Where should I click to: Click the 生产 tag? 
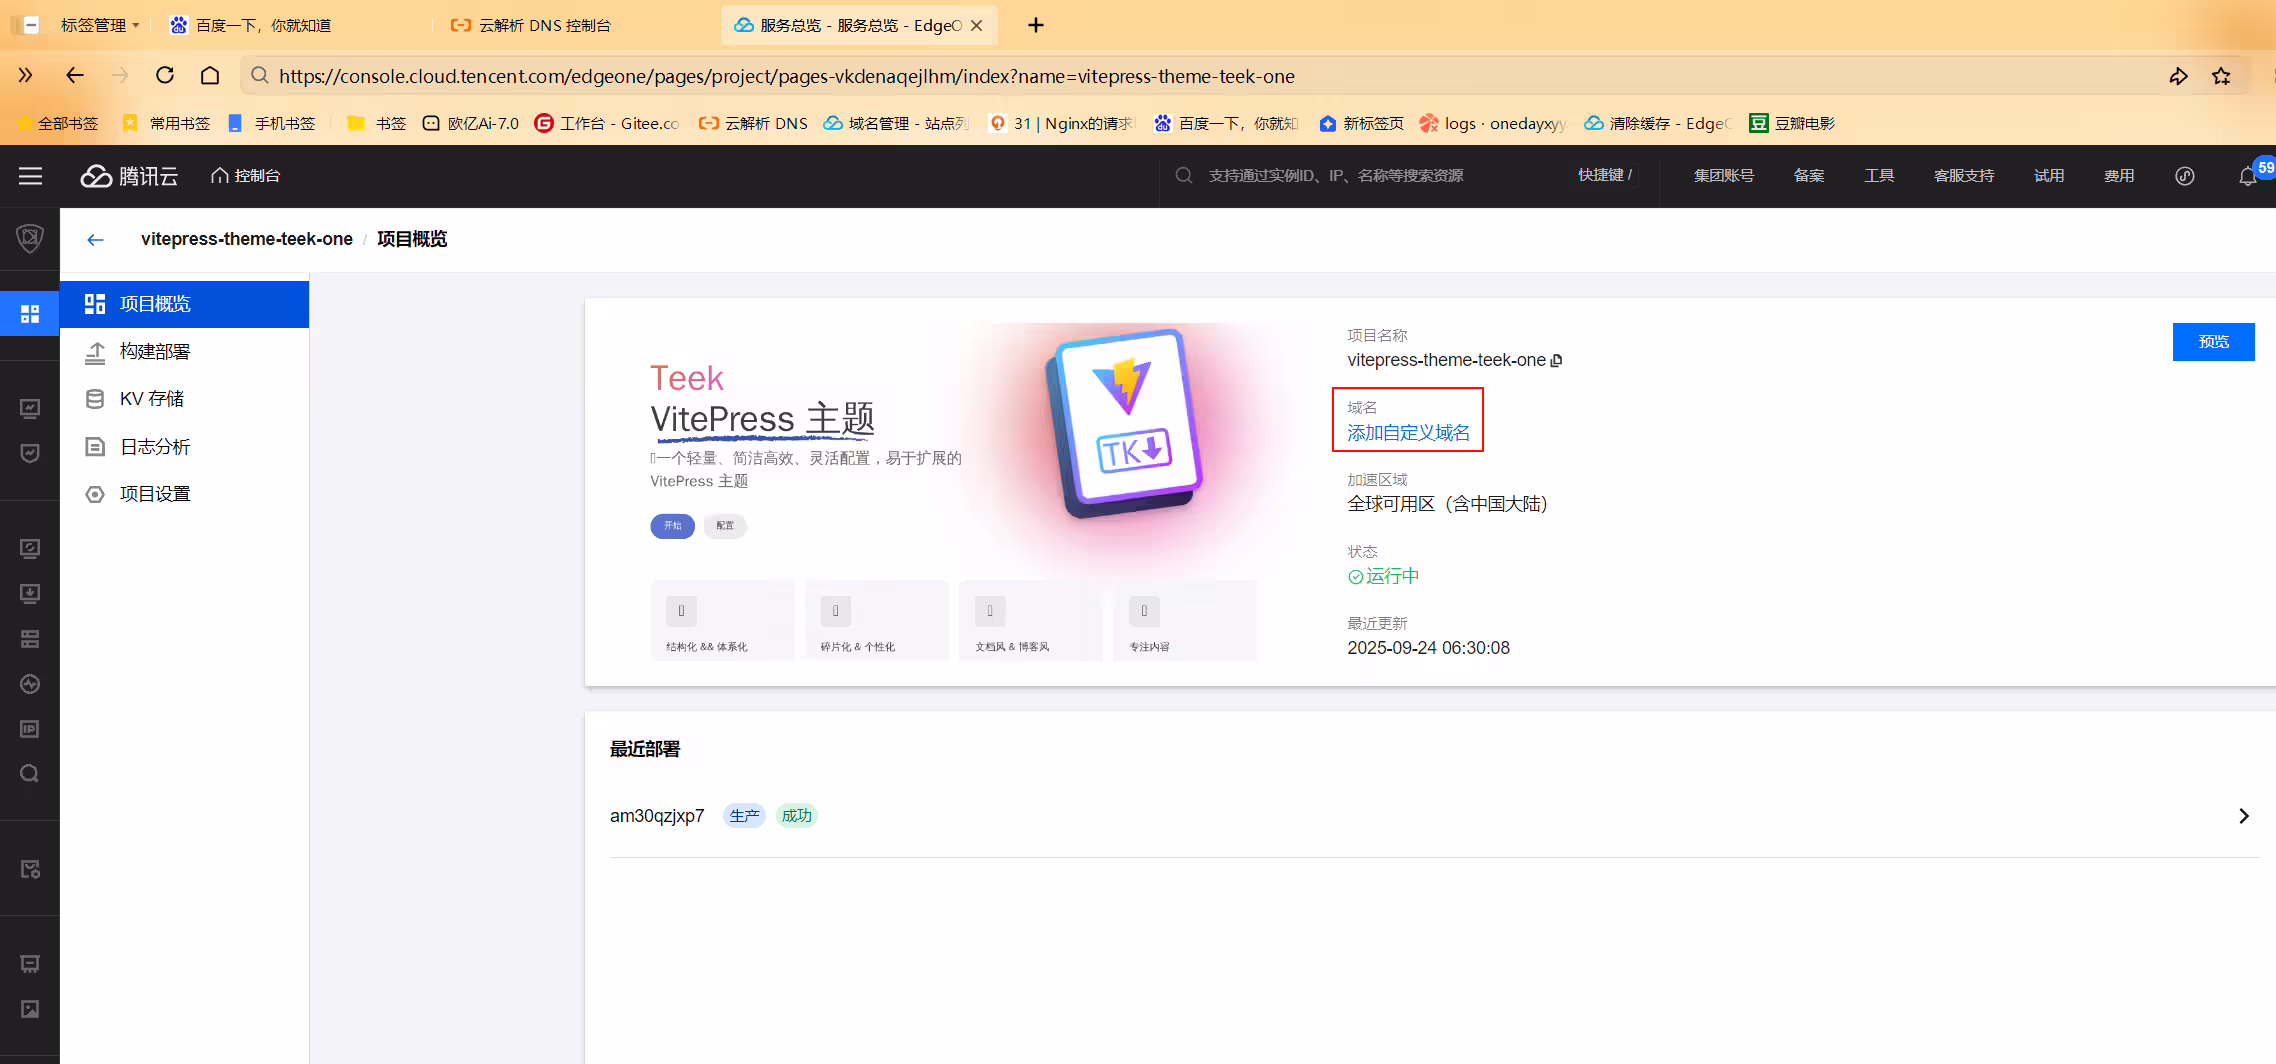coord(743,816)
